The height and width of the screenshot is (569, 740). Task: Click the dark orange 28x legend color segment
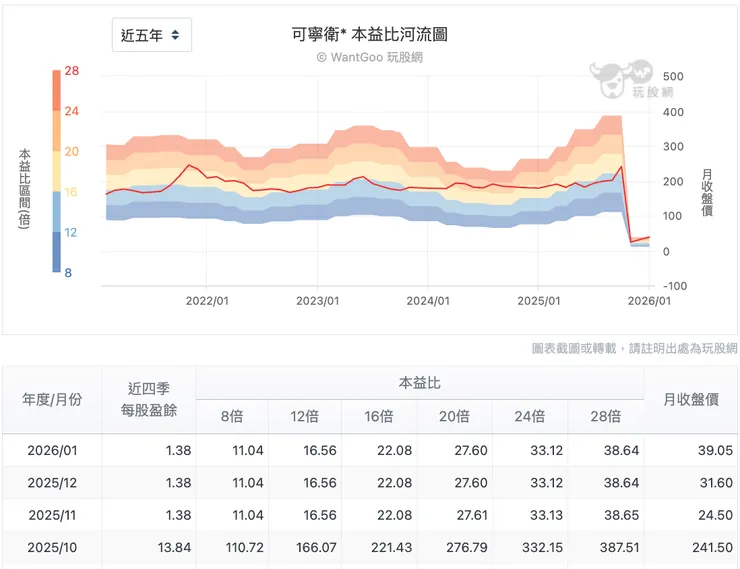point(56,90)
